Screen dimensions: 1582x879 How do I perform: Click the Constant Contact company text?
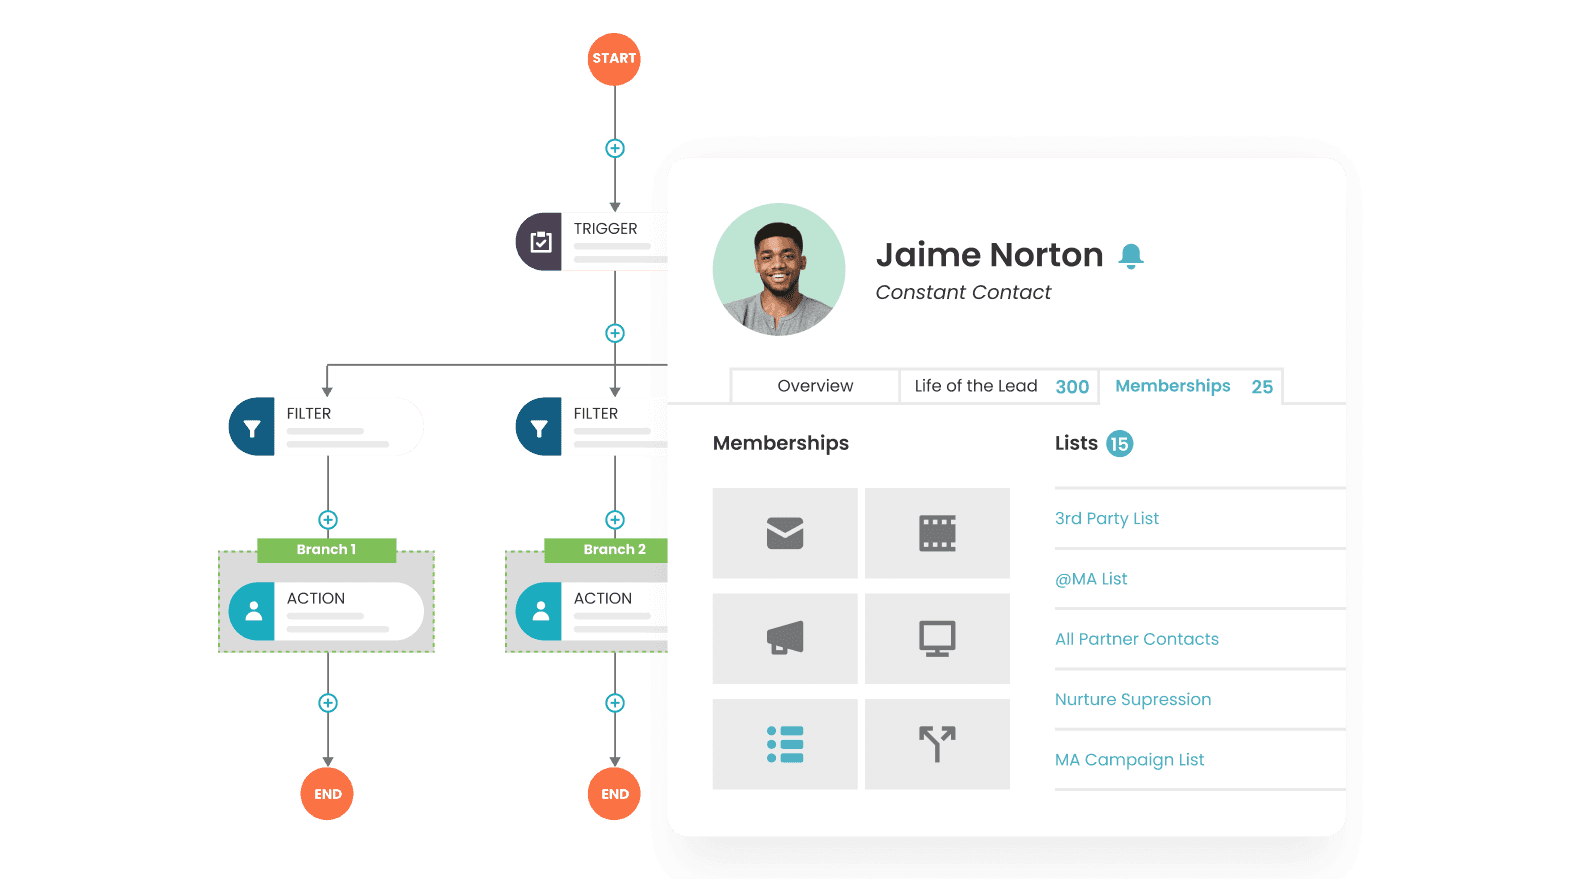pyautogui.click(x=963, y=292)
